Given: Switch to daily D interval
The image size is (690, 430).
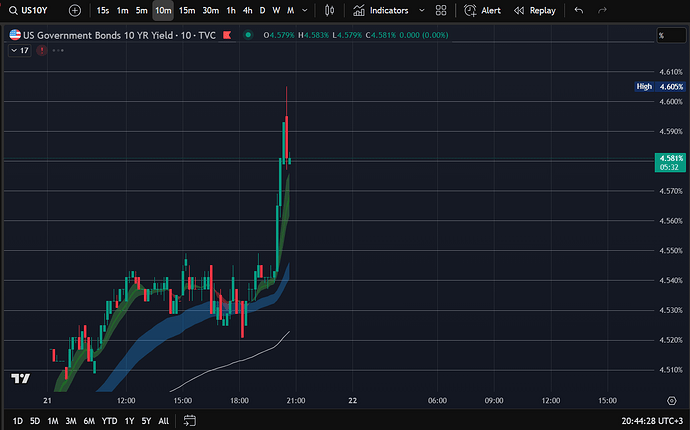Looking at the screenshot, I should pyautogui.click(x=262, y=10).
